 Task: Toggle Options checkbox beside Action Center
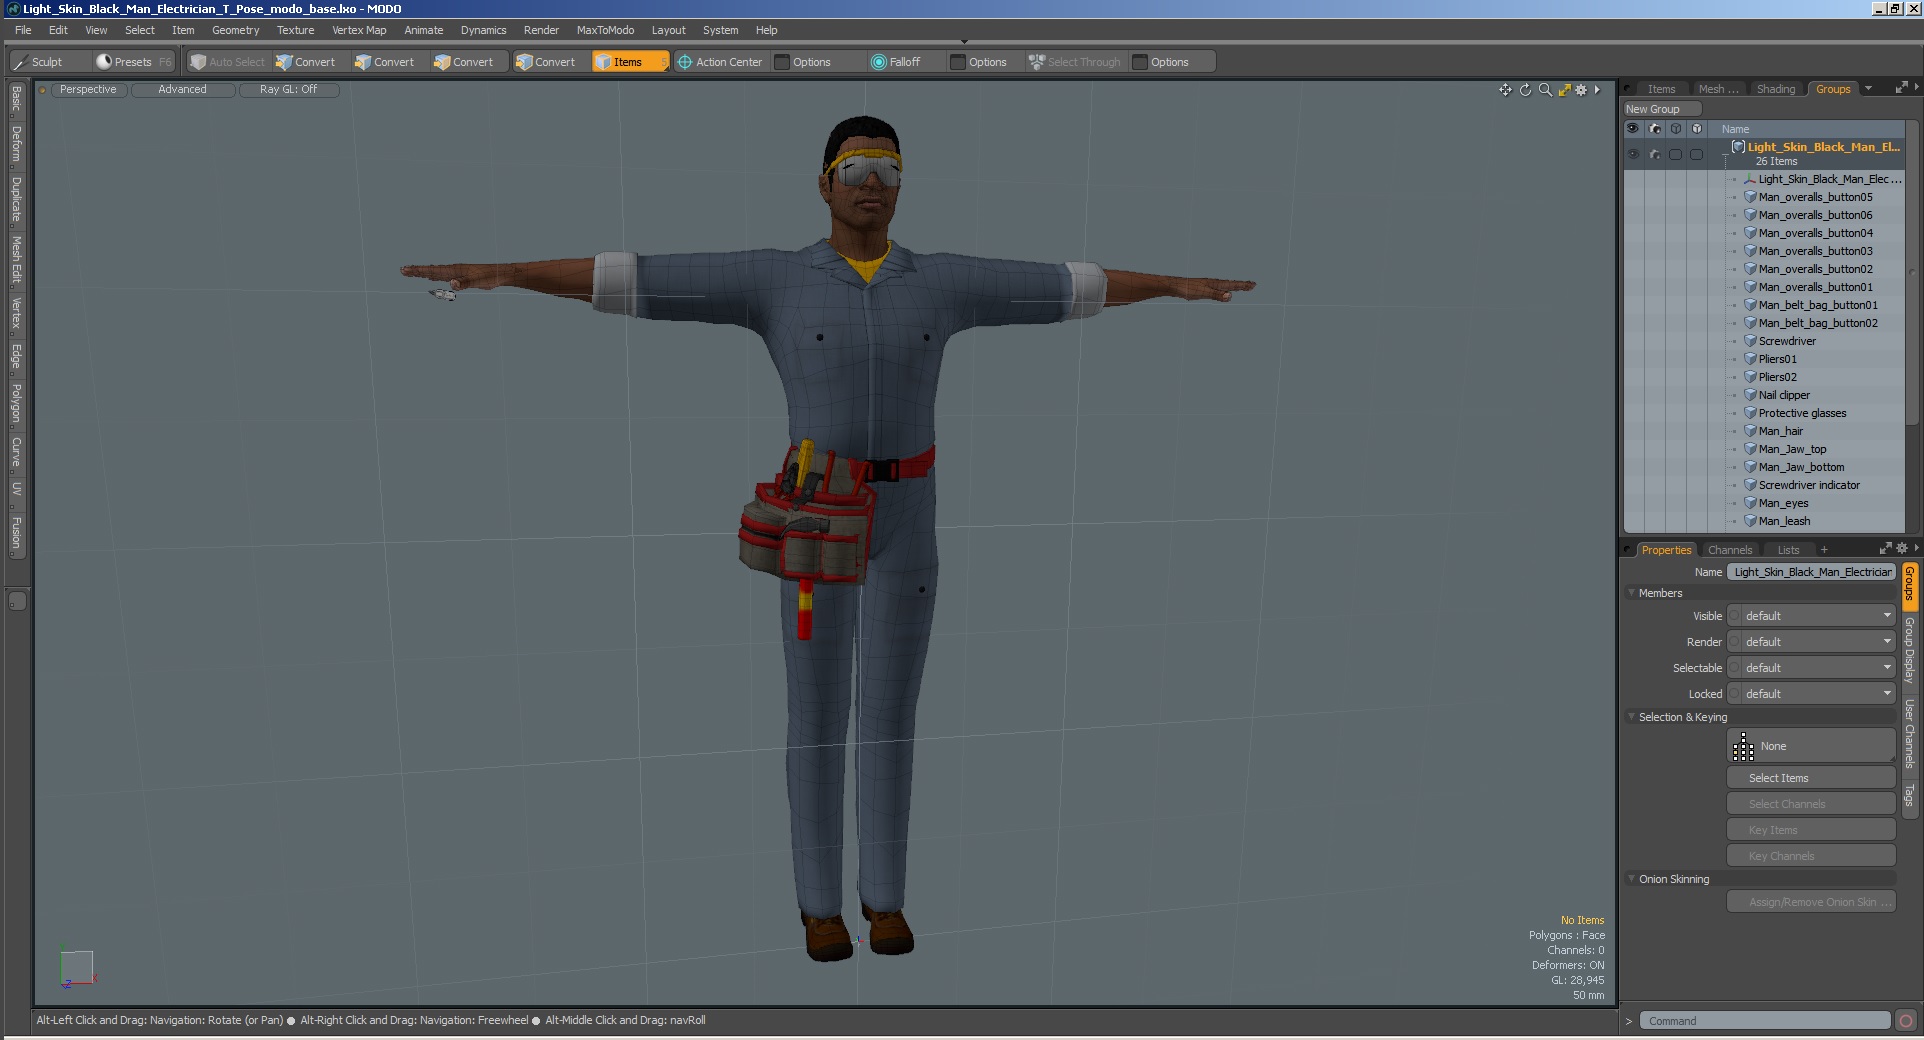[782, 62]
